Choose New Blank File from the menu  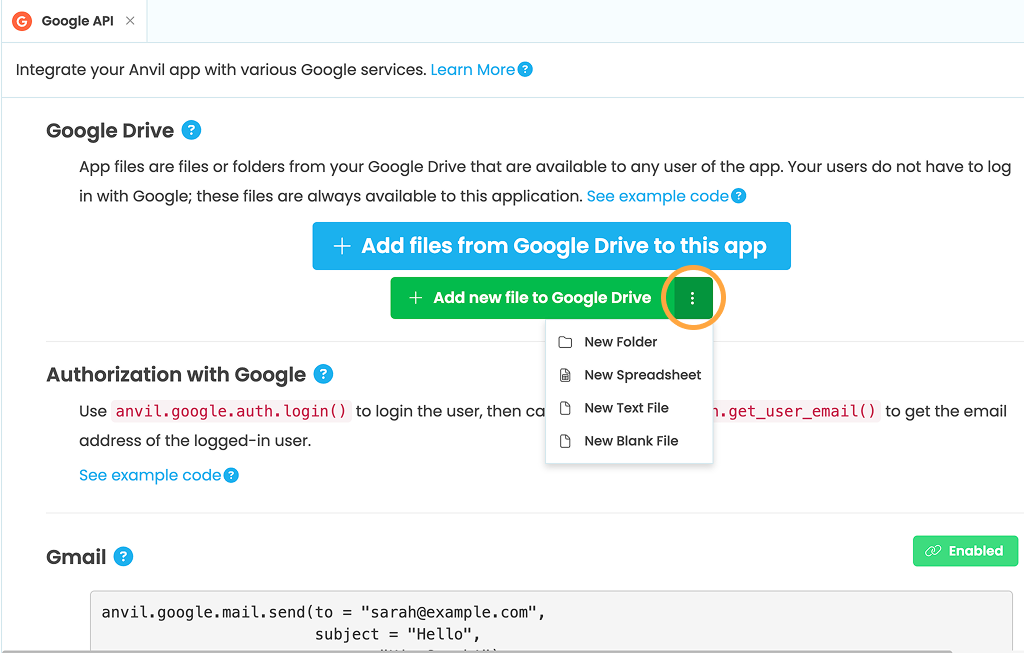coord(631,441)
